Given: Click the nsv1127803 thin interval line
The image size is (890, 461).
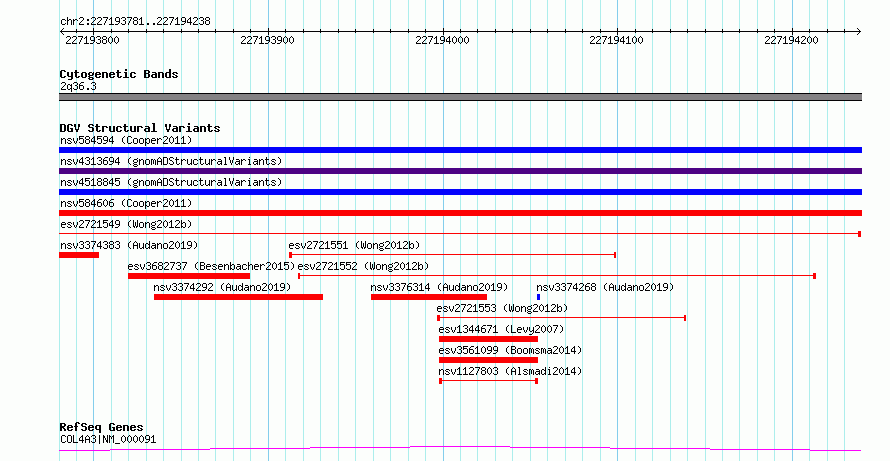Looking at the screenshot, I should tap(489, 381).
